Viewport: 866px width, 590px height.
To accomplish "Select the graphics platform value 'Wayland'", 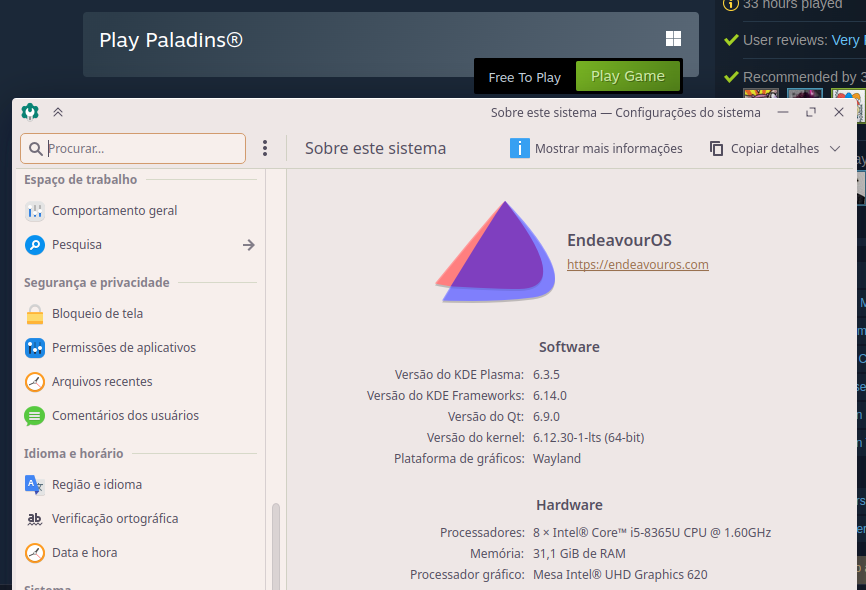I will coord(557,459).
